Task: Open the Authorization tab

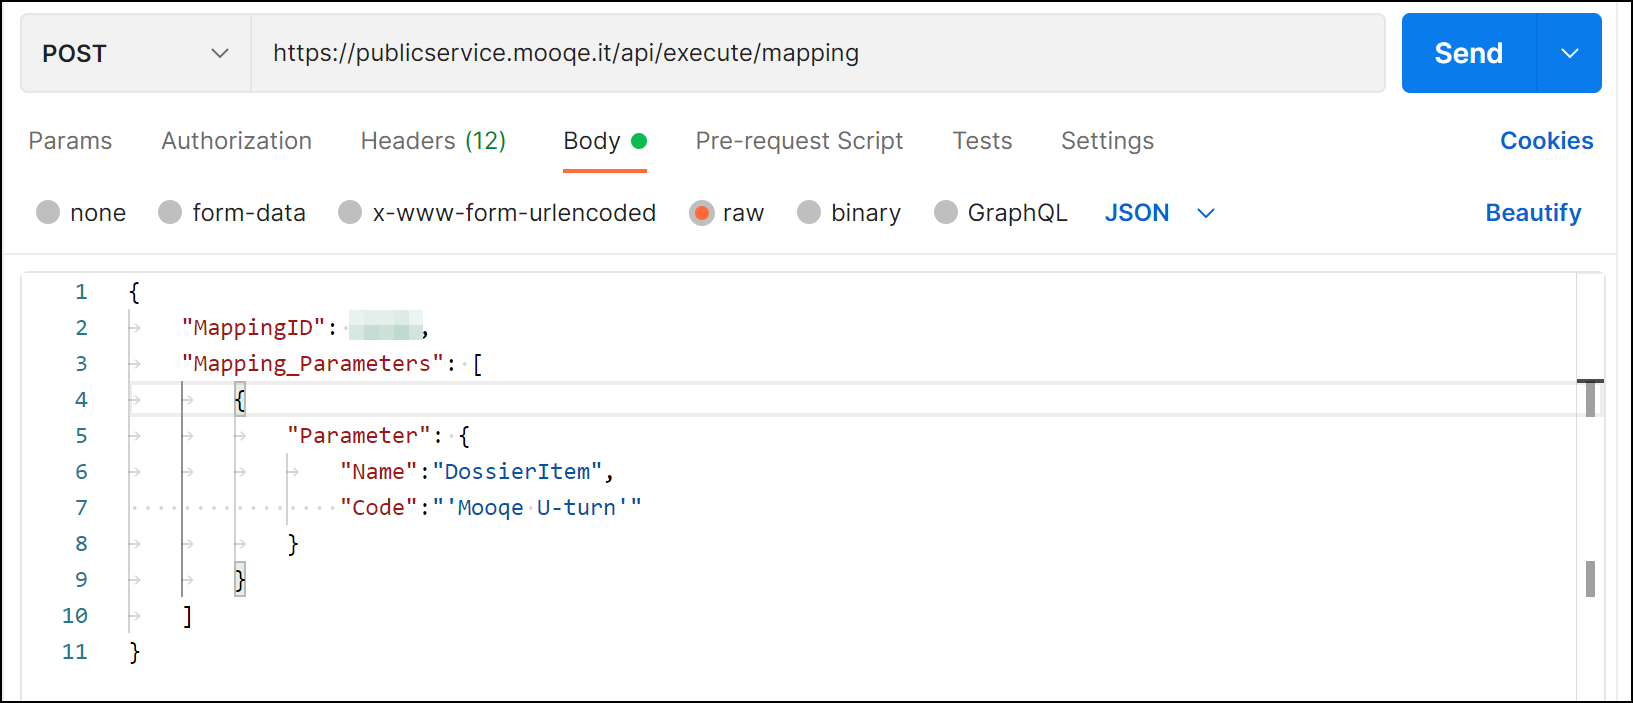Action: [236, 141]
